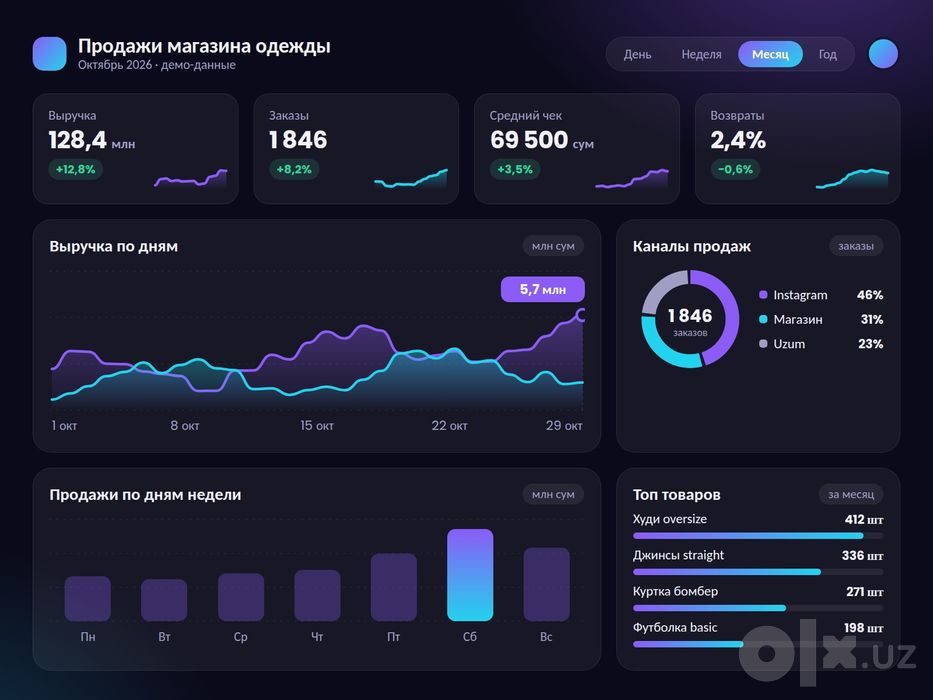Switch period to Неделя
The image size is (933, 700).
pos(701,54)
